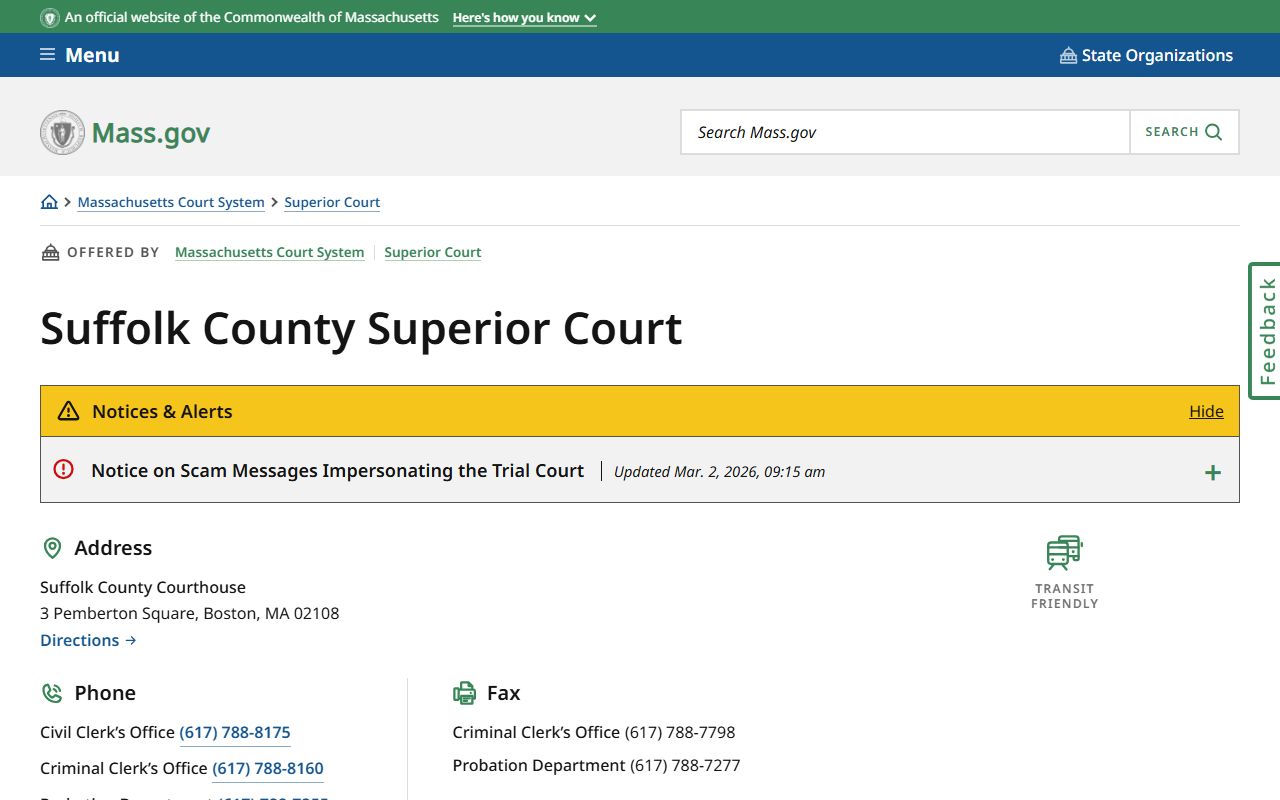Click the Transit Friendly bus icon
The image size is (1280, 800).
tap(1064, 552)
